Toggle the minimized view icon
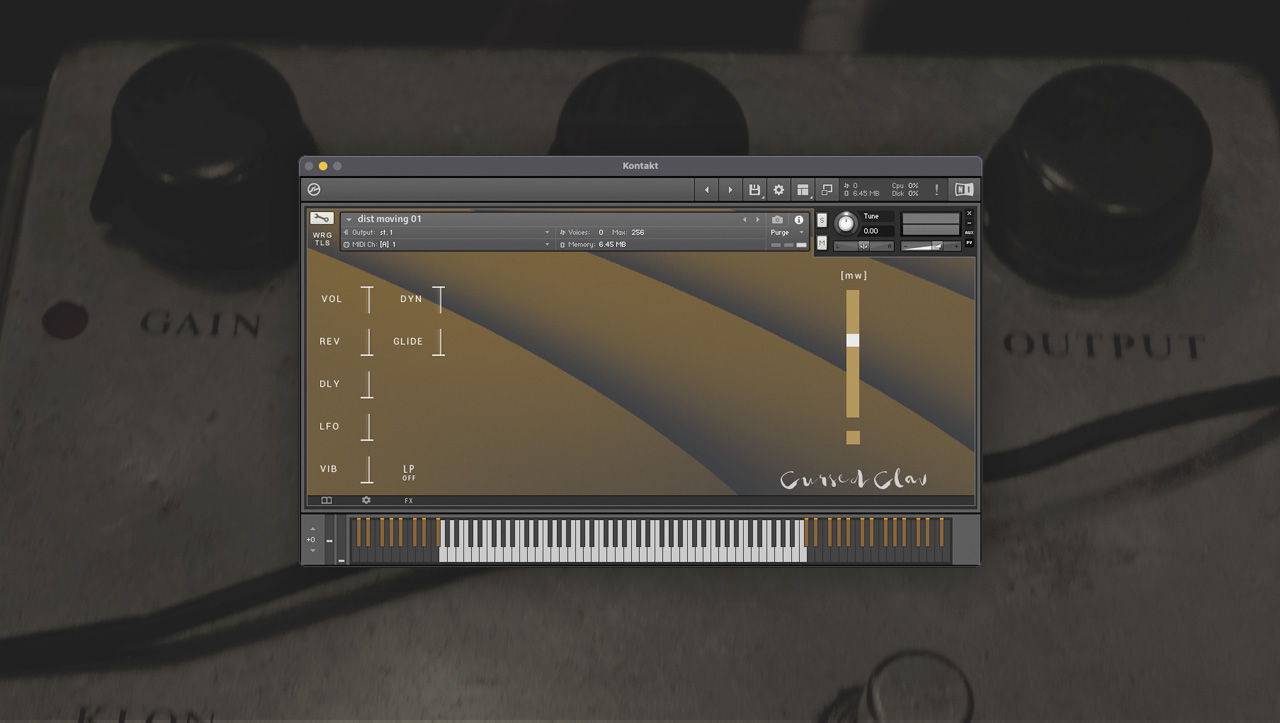Image resolution: width=1280 pixels, height=723 pixels. [827, 190]
